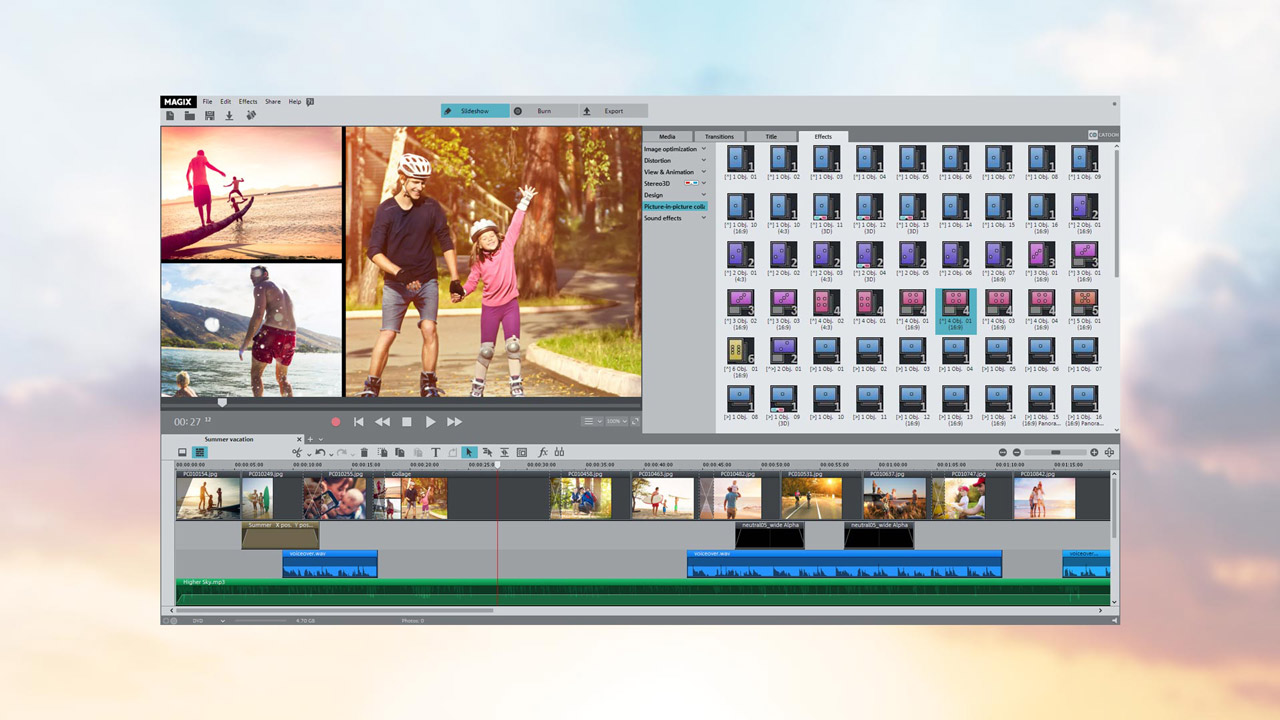1280x720 pixels.
Task: Open the title editor with the T icon
Action: [x=435, y=453]
